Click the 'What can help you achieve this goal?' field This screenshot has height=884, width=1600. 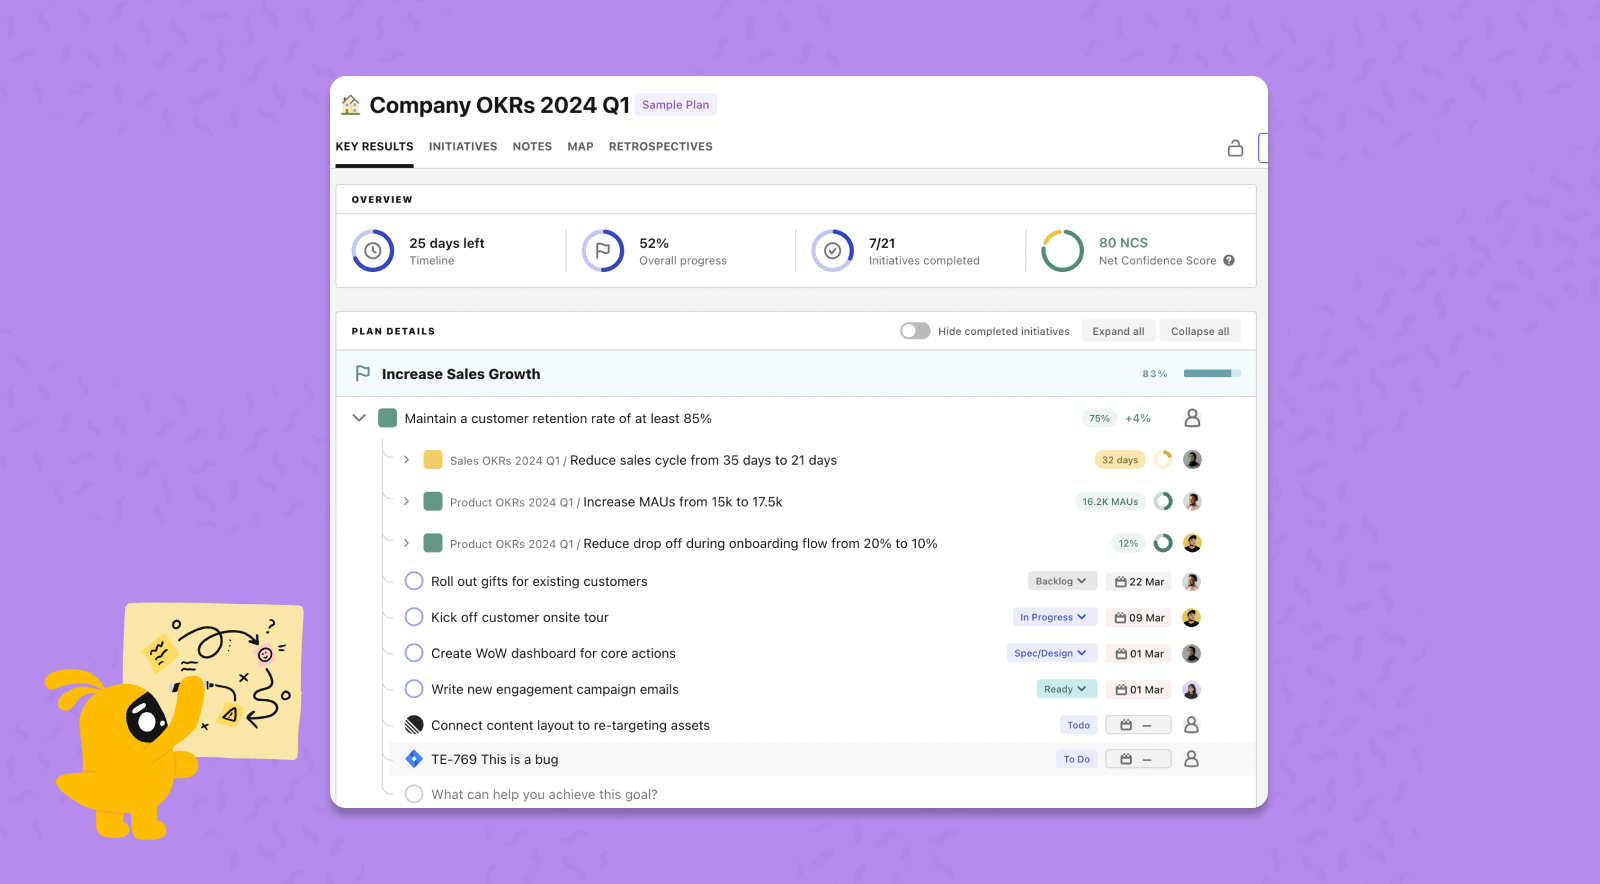click(544, 794)
